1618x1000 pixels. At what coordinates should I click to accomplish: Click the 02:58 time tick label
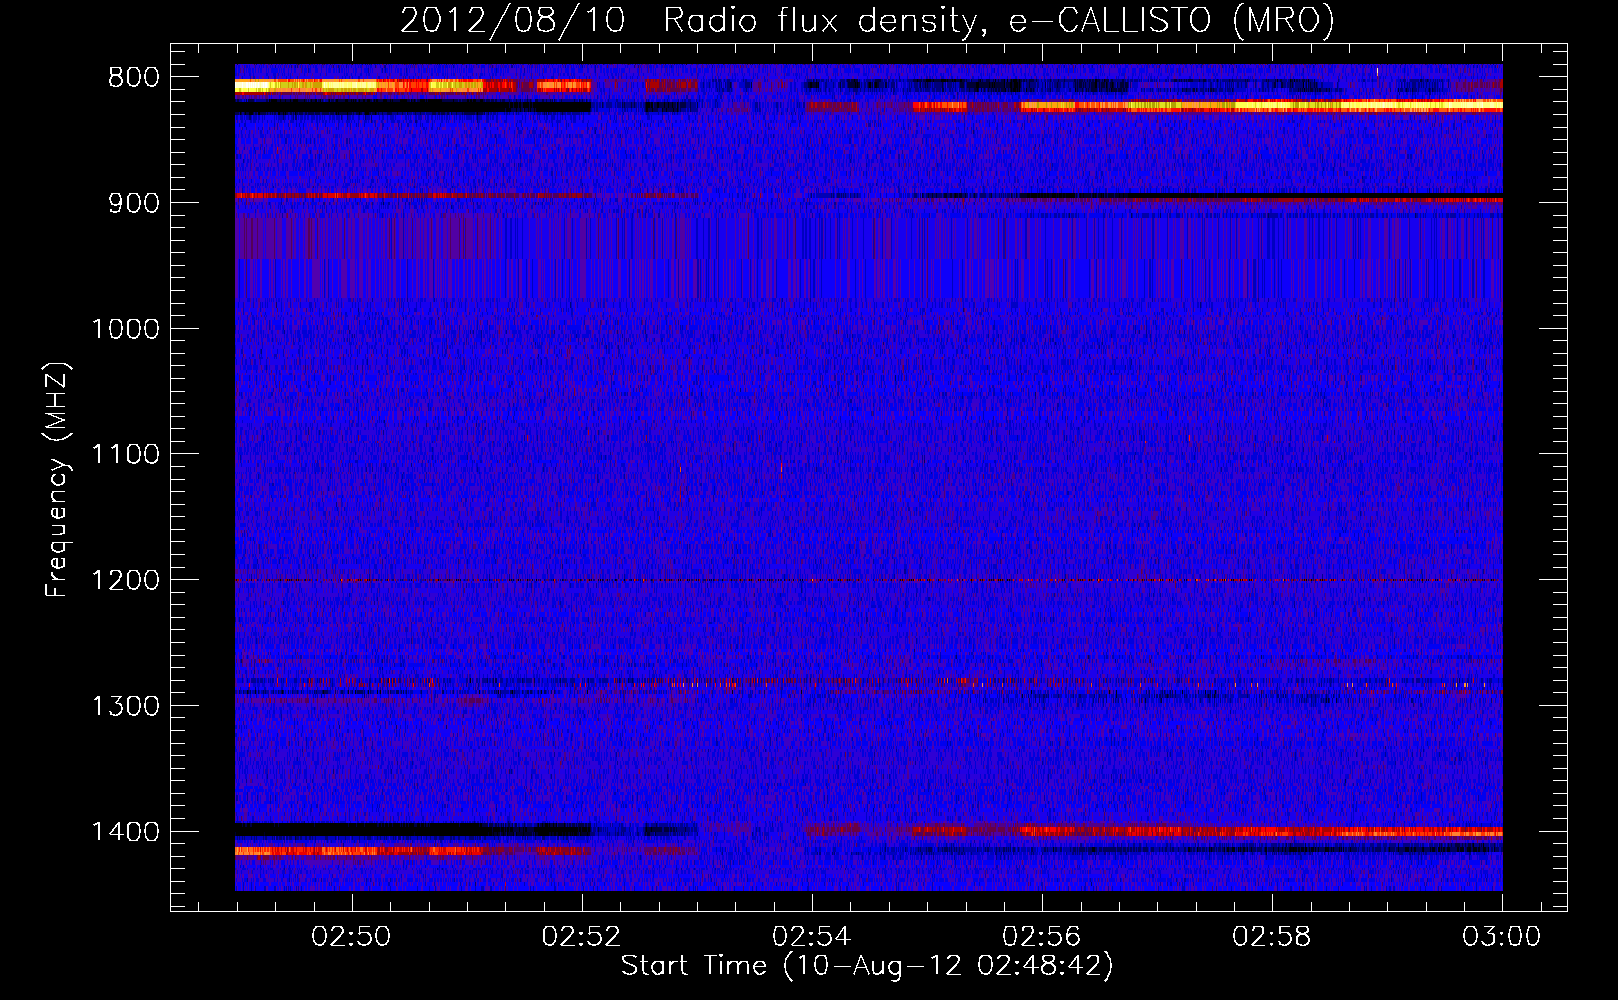click(1271, 937)
